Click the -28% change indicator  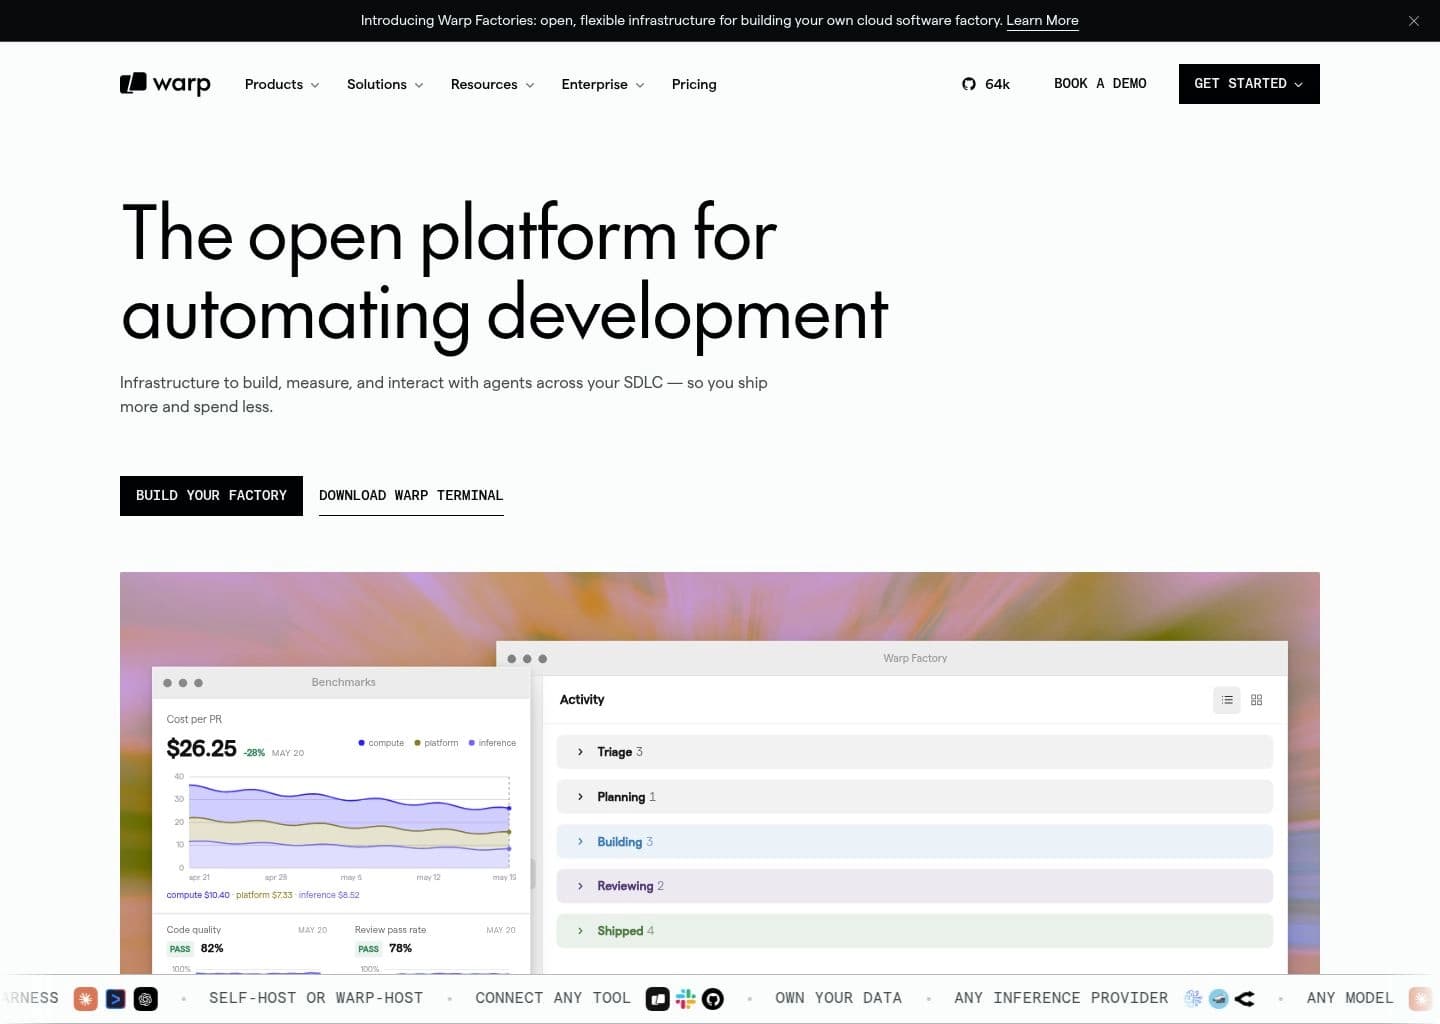[254, 753]
